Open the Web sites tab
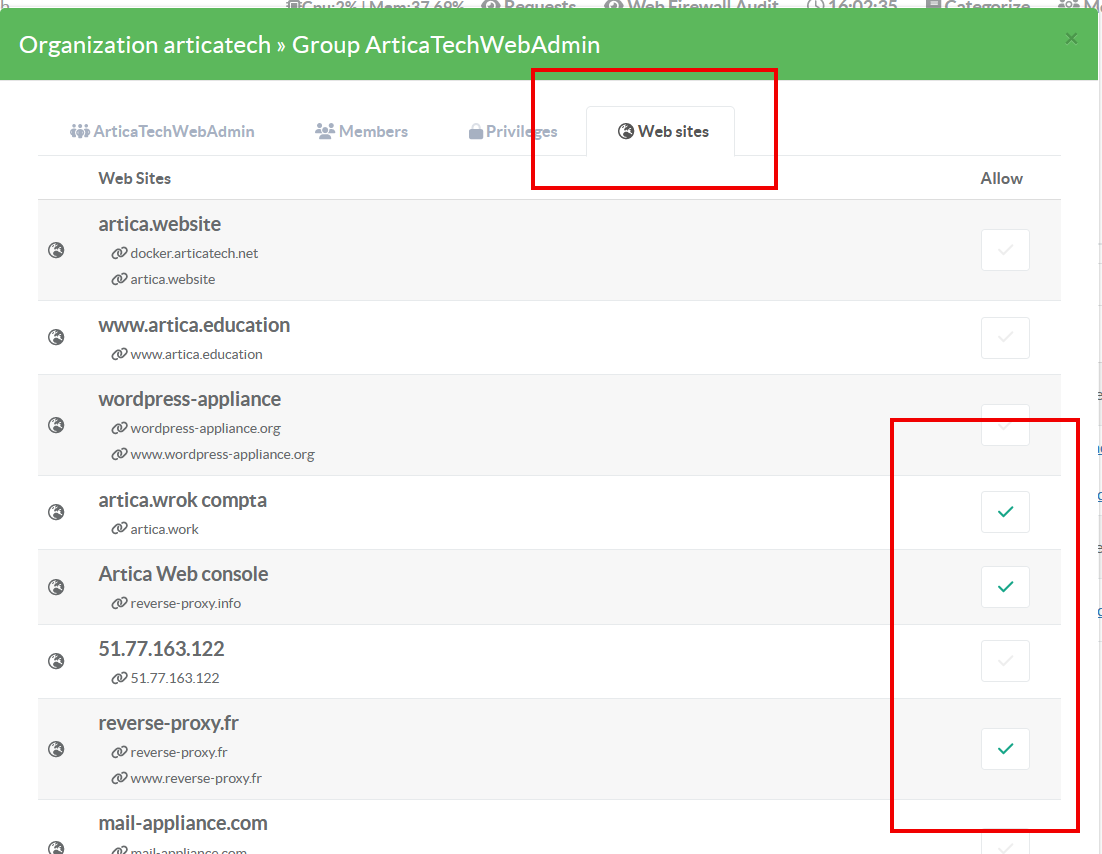1102x854 pixels. [662, 131]
